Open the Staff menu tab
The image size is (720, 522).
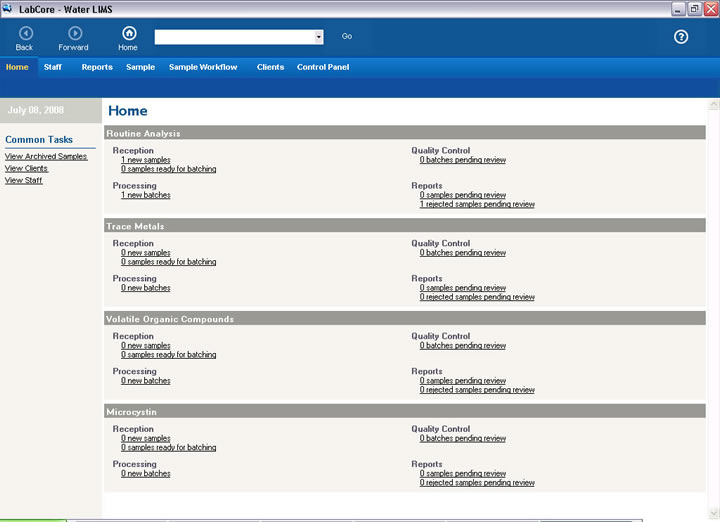(x=52, y=67)
